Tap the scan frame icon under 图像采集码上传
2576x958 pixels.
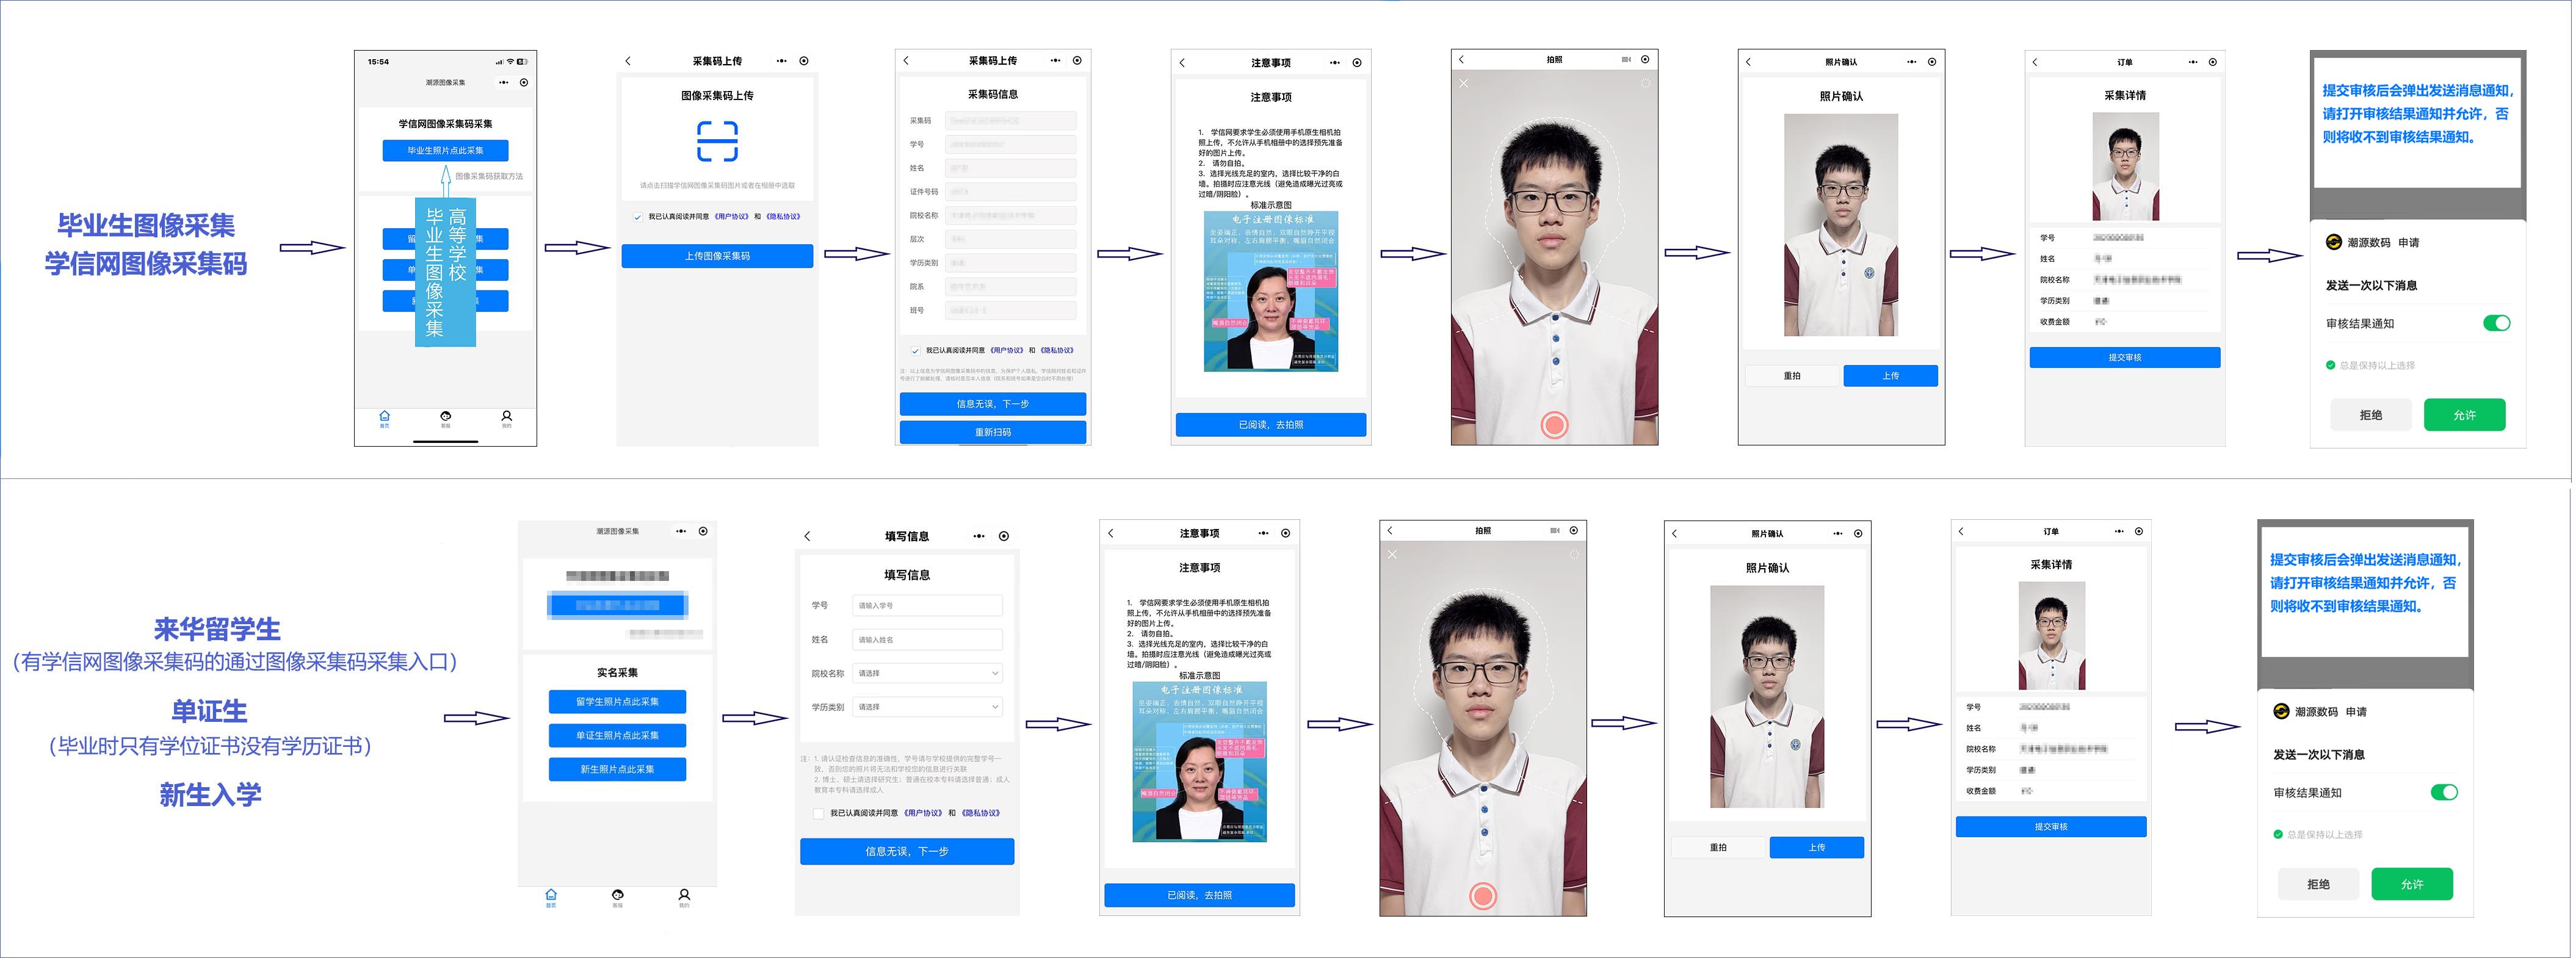tap(717, 141)
